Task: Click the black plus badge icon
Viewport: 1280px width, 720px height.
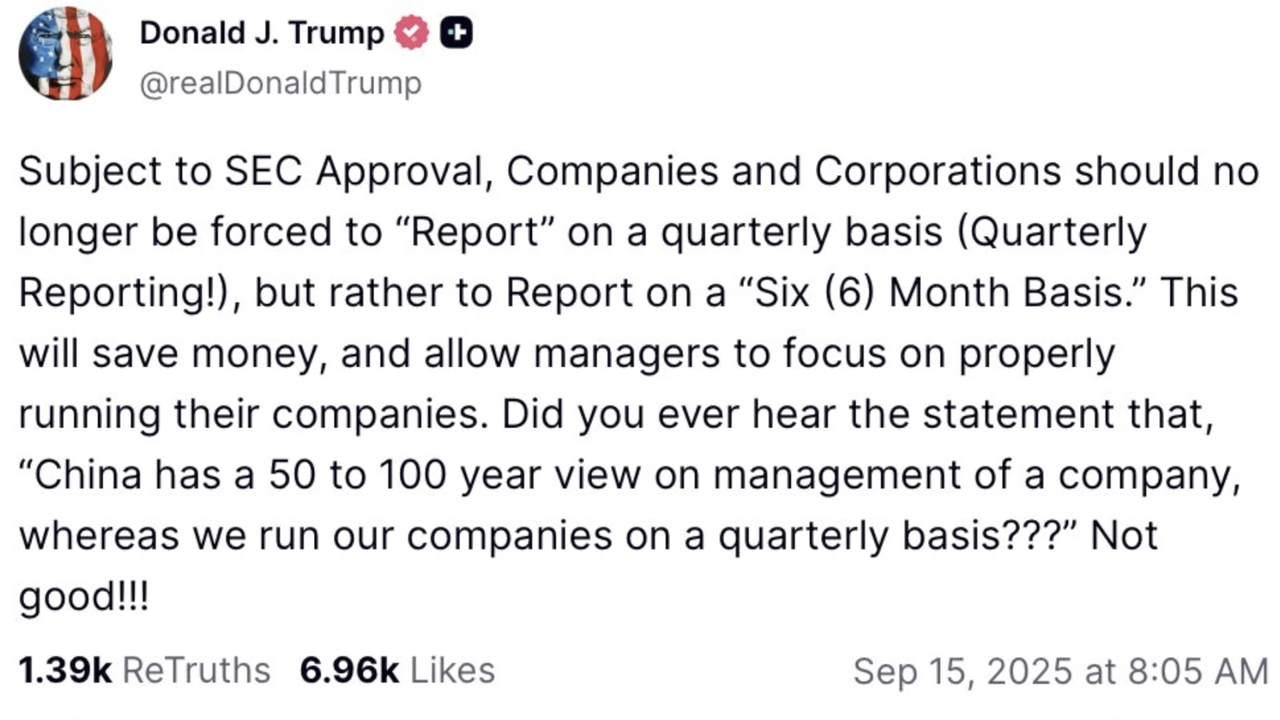Action: click(456, 33)
